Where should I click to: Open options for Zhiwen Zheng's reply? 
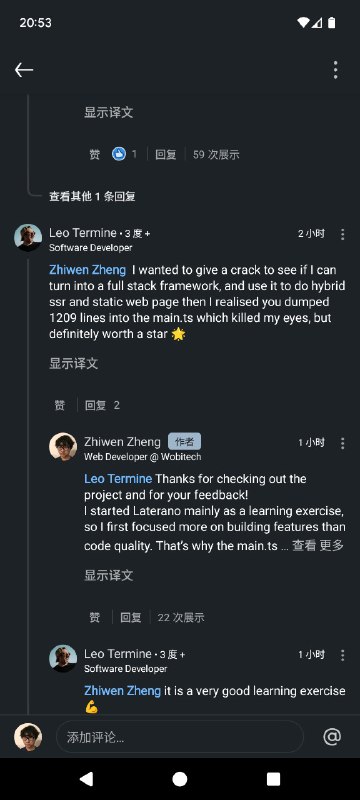tap(343, 443)
